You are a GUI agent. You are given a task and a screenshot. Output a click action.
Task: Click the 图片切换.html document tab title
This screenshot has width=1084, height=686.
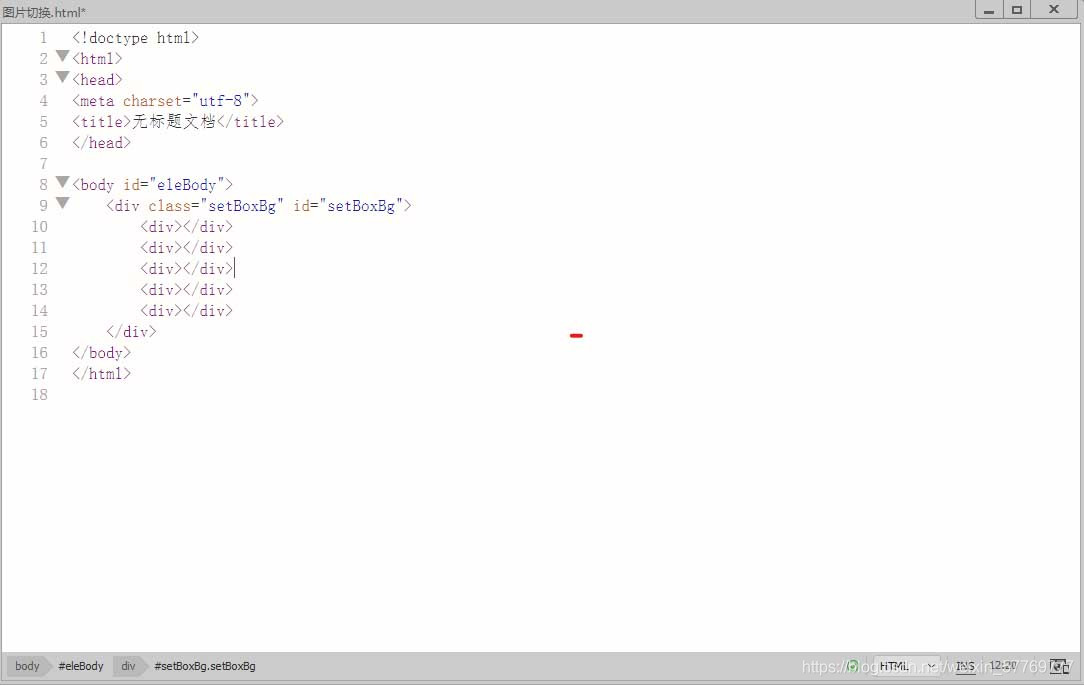[x=44, y=12]
